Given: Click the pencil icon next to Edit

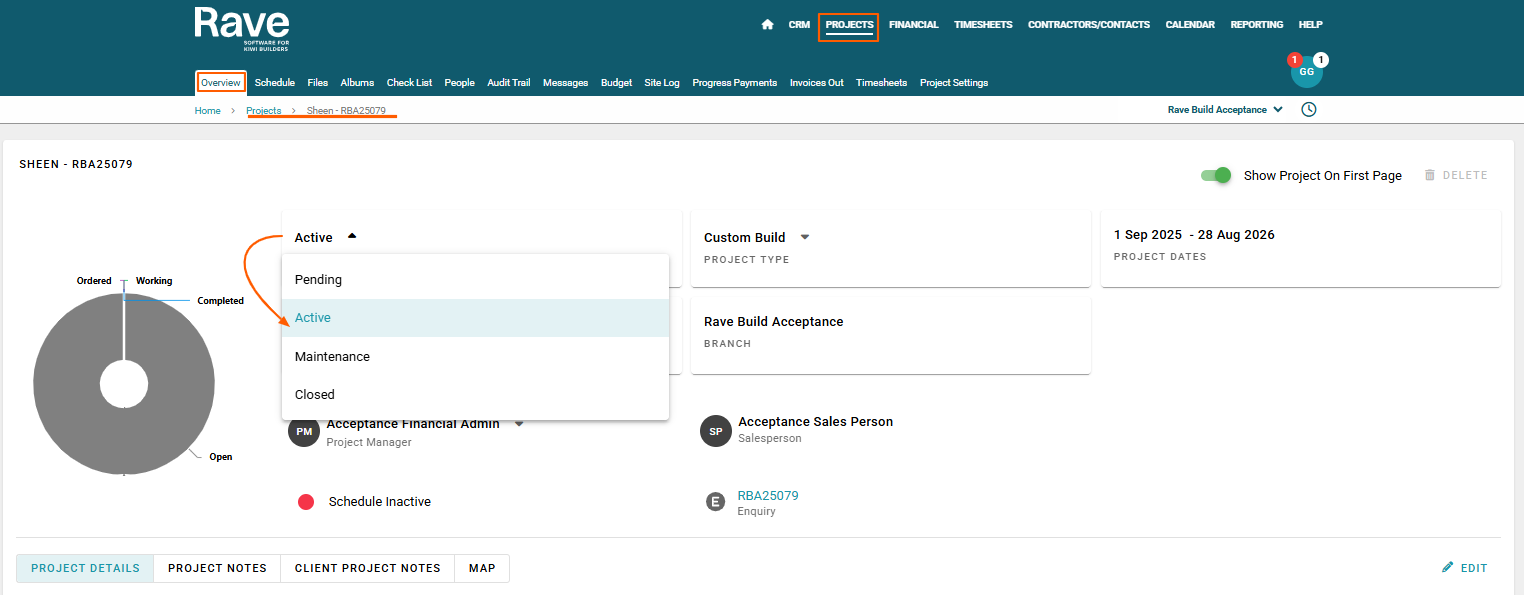Looking at the screenshot, I should click(1447, 567).
